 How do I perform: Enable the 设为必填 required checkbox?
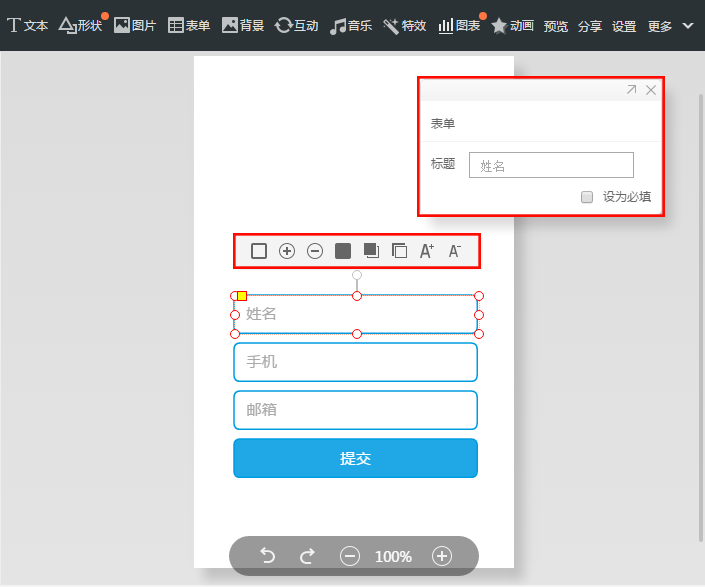click(x=587, y=197)
